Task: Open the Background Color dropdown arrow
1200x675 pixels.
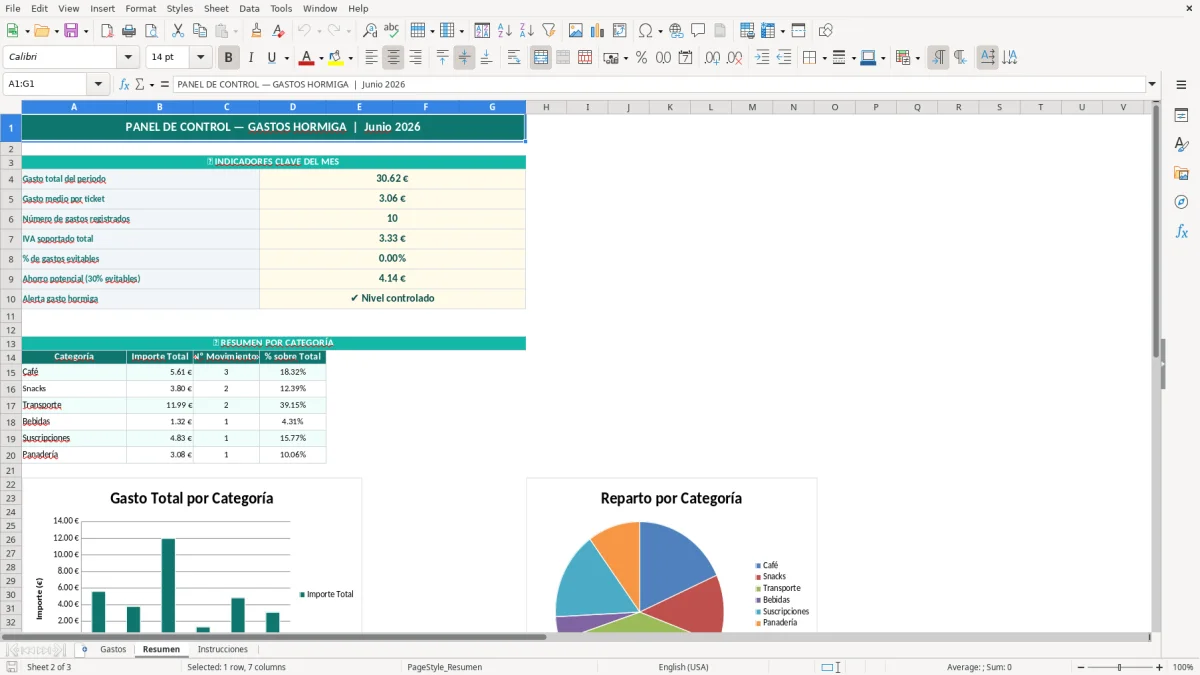Action: [x=350, y=58]
